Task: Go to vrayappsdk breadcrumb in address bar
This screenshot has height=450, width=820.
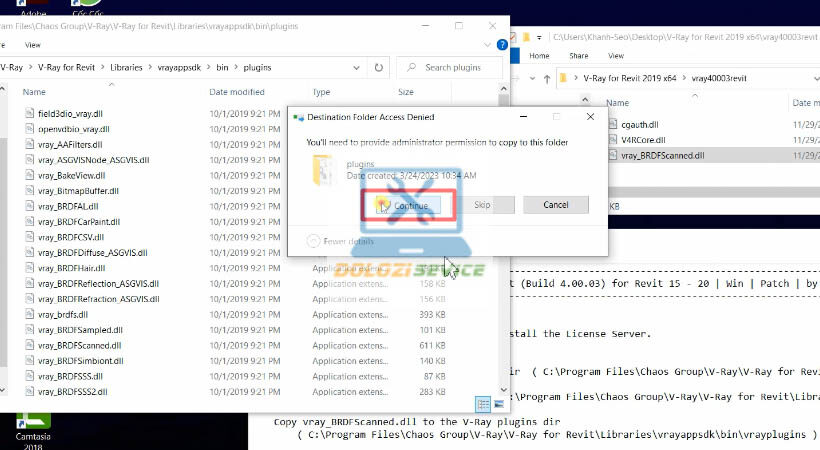Action: point(179,68)
